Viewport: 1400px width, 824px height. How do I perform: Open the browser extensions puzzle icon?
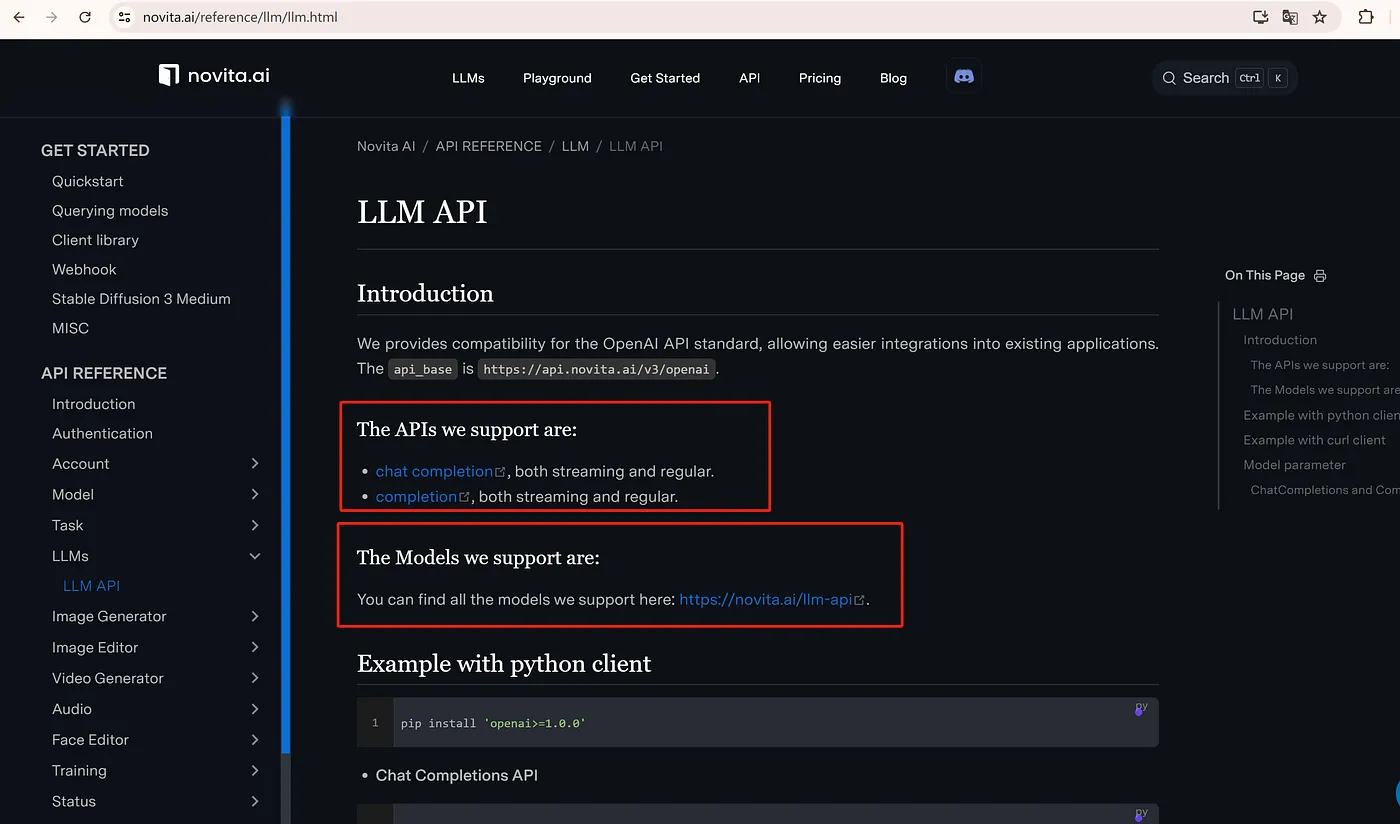[x=1366, y=17]
